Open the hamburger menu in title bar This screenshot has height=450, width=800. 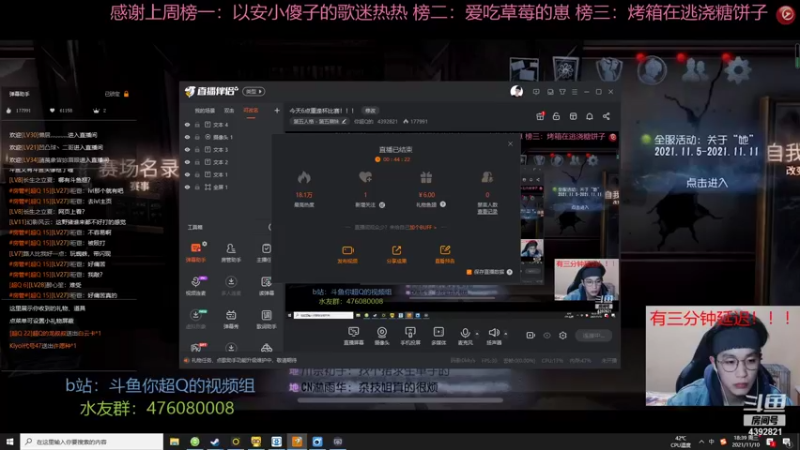point(574,92)
